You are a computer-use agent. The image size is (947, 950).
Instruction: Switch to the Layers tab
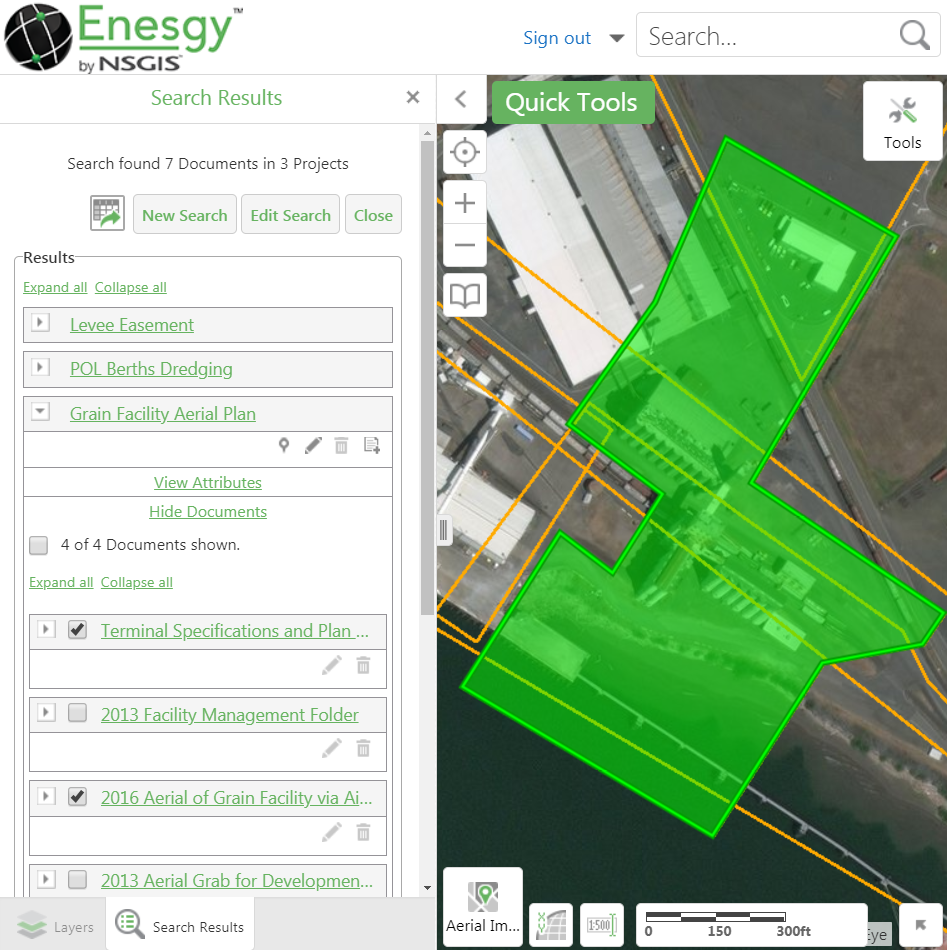tap(55, 926)
